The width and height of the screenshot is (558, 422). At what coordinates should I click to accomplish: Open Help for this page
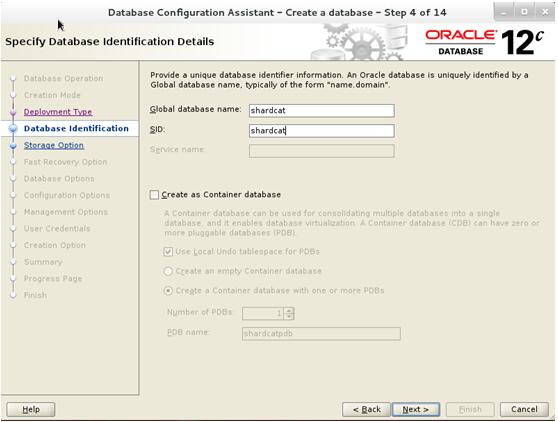[x=31, y=410]
